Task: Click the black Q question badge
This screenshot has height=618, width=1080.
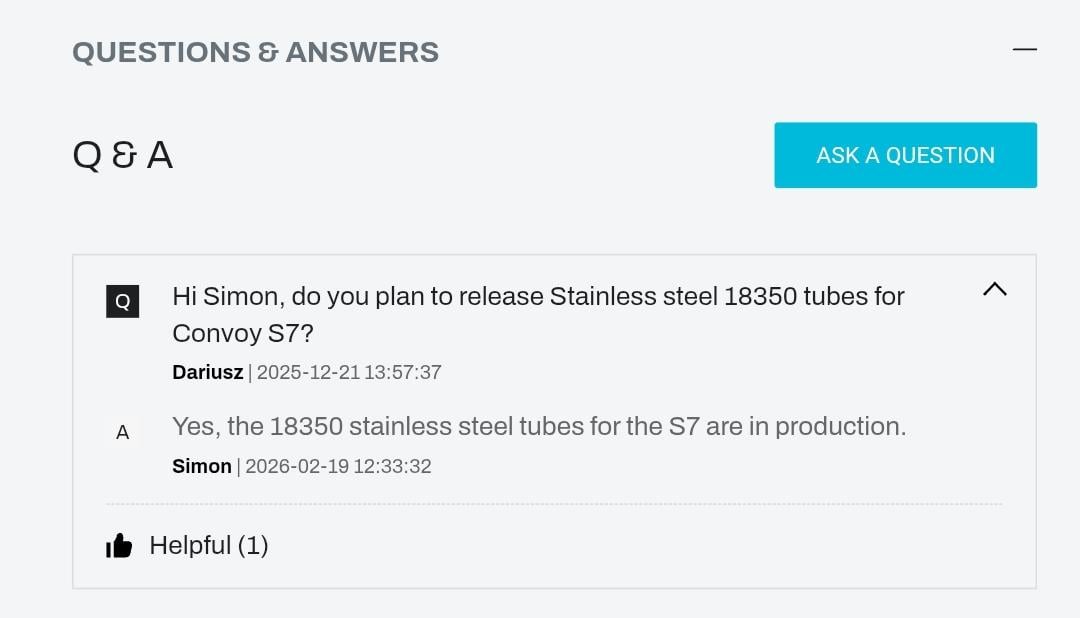Action: (x=122, y=301)
